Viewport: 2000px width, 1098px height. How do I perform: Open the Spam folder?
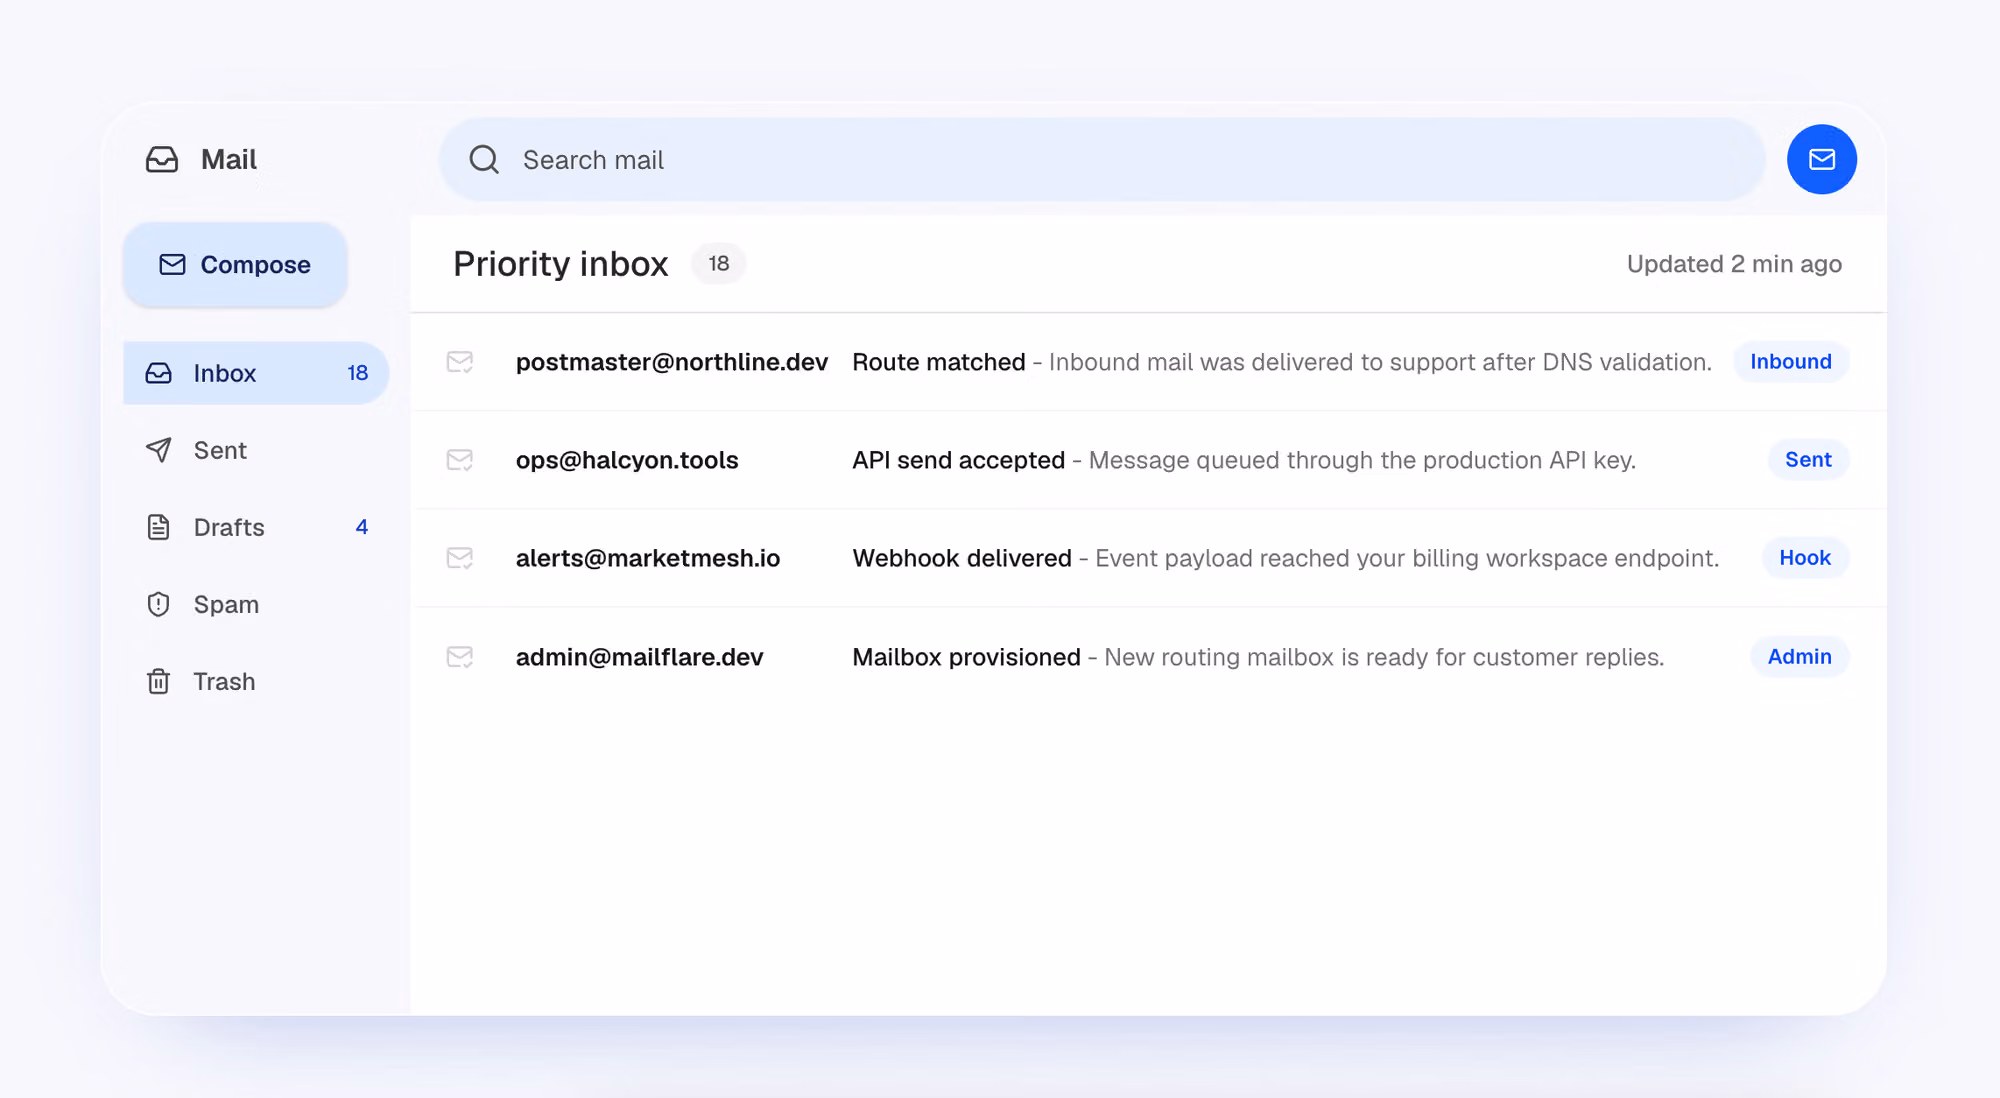[x=256, y=604]
